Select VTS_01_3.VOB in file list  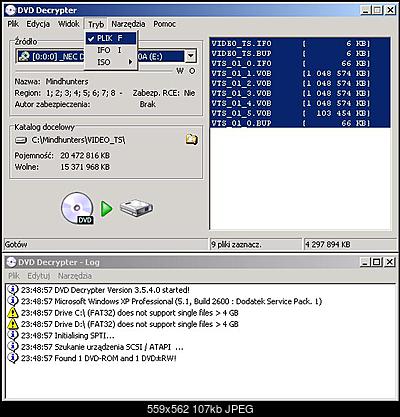(x=300, y=93)
